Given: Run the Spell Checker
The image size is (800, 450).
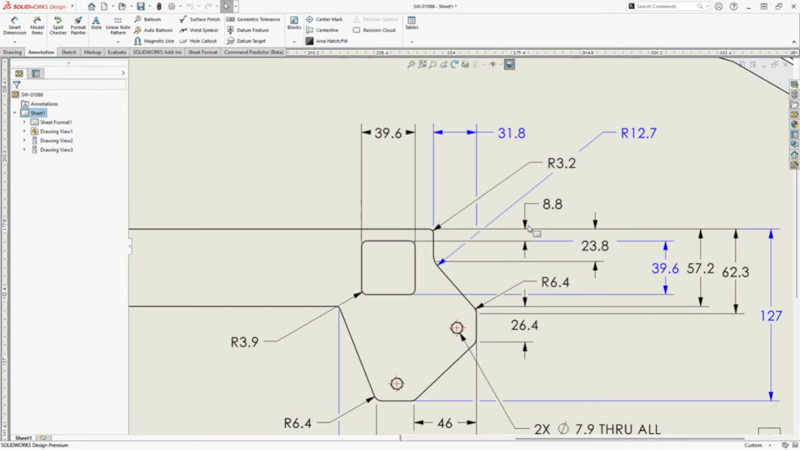Looking at the screenshot, I should [58, 25].
